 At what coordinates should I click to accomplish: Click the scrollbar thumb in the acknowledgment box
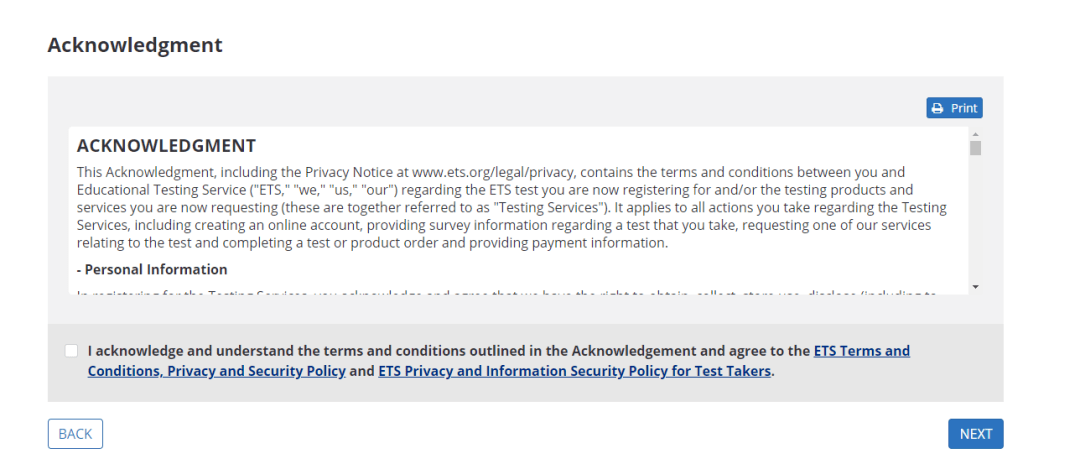pos(975,148)
